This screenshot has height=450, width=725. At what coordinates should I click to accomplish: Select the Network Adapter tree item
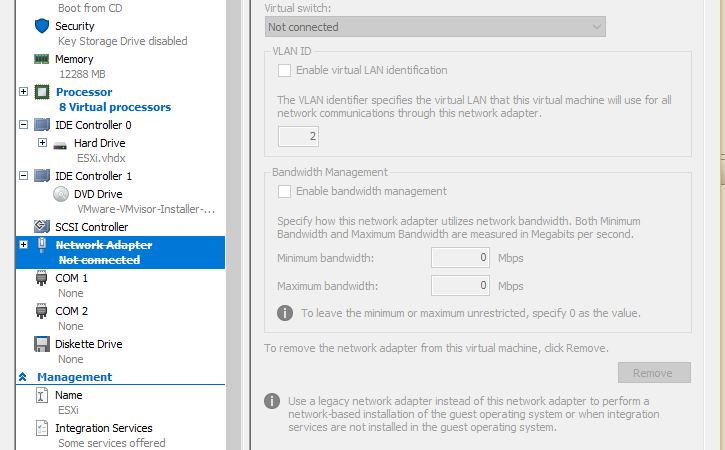click(103, 245)
